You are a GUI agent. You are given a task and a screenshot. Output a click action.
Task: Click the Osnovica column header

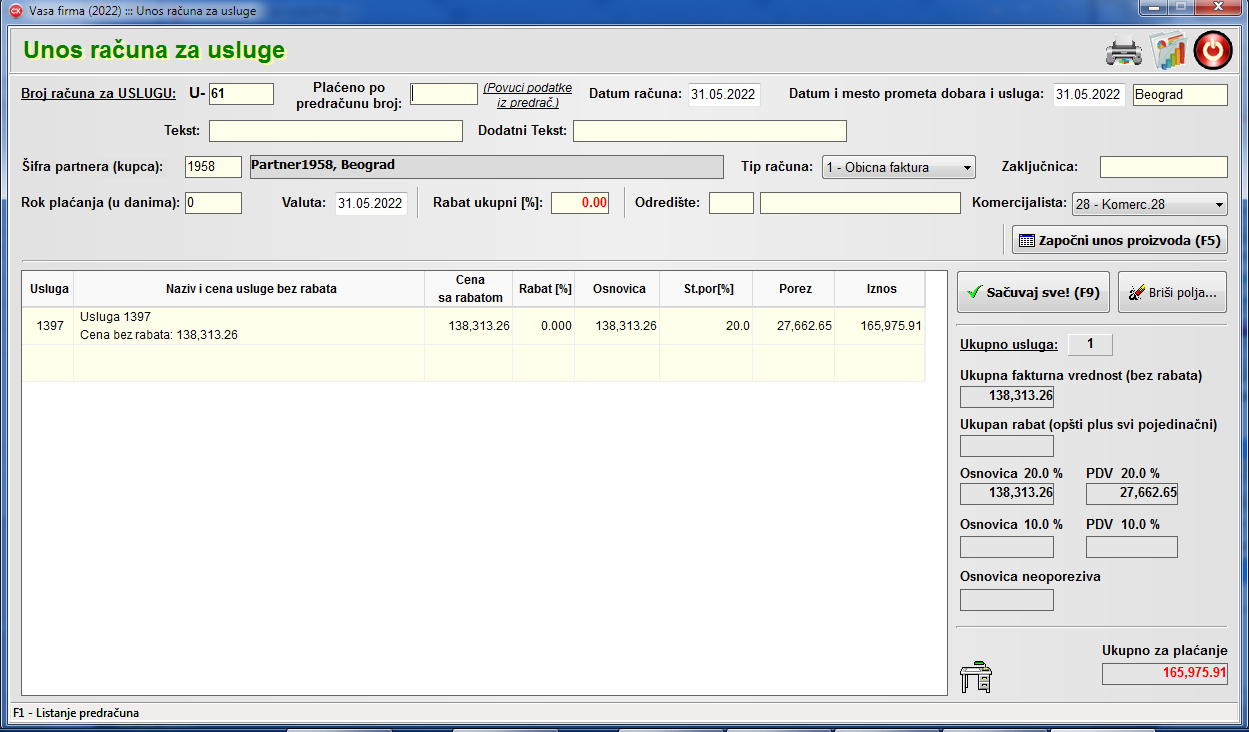coord(617,289)
